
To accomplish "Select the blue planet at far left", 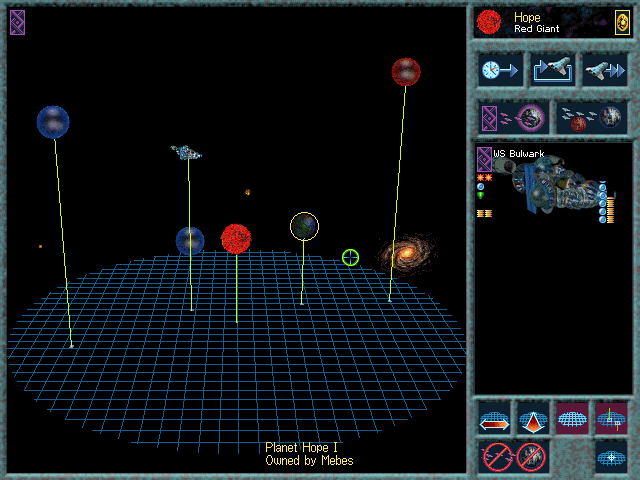I will point(53,122).
